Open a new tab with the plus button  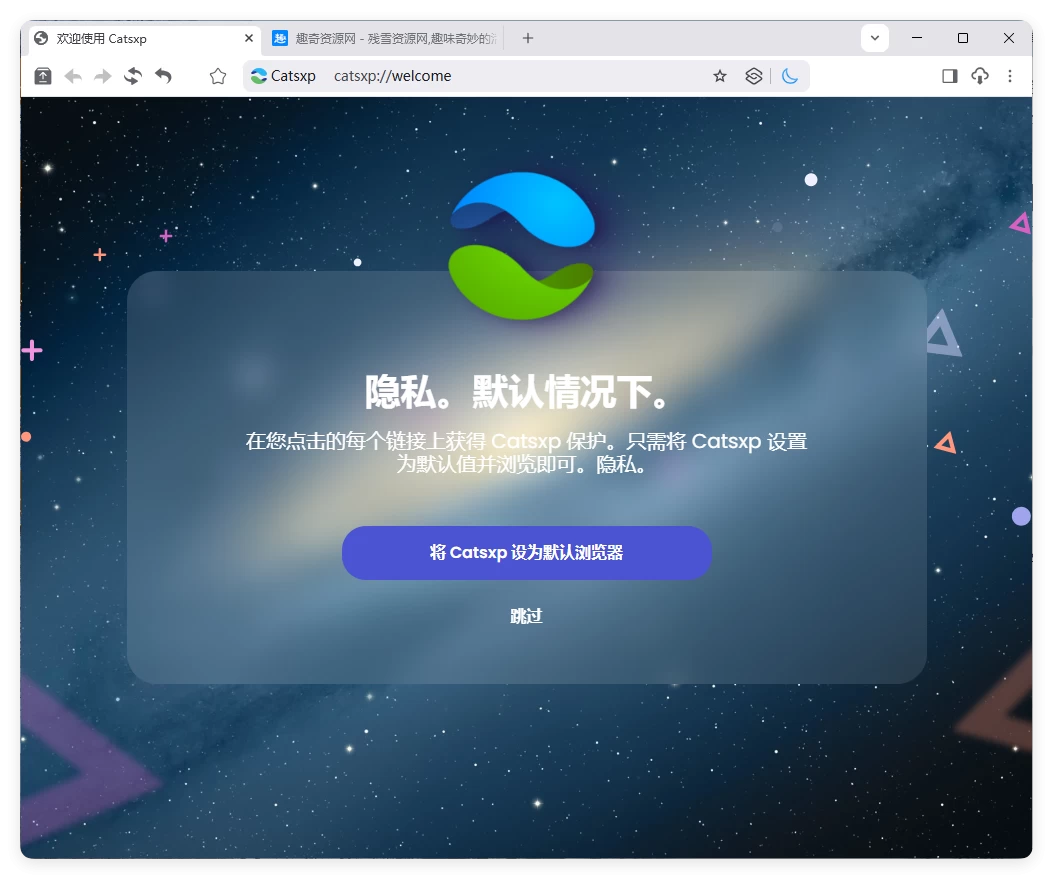click(x=527, y=38)
